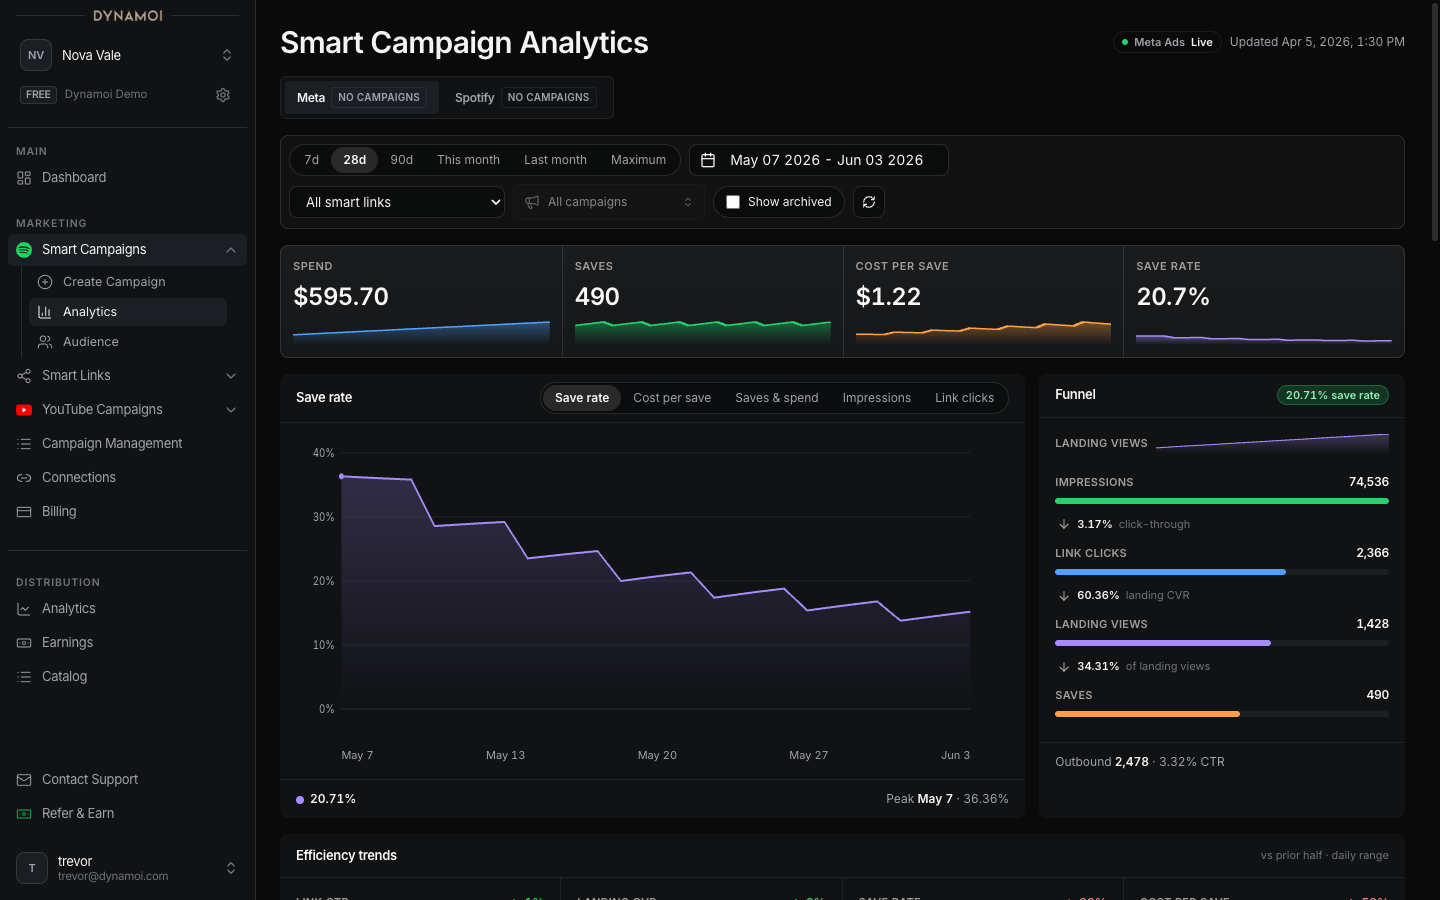Click the Smart Links share icon
This screenshot has height=900, width=1440.
pyautogui.click(x=24, y=376)
